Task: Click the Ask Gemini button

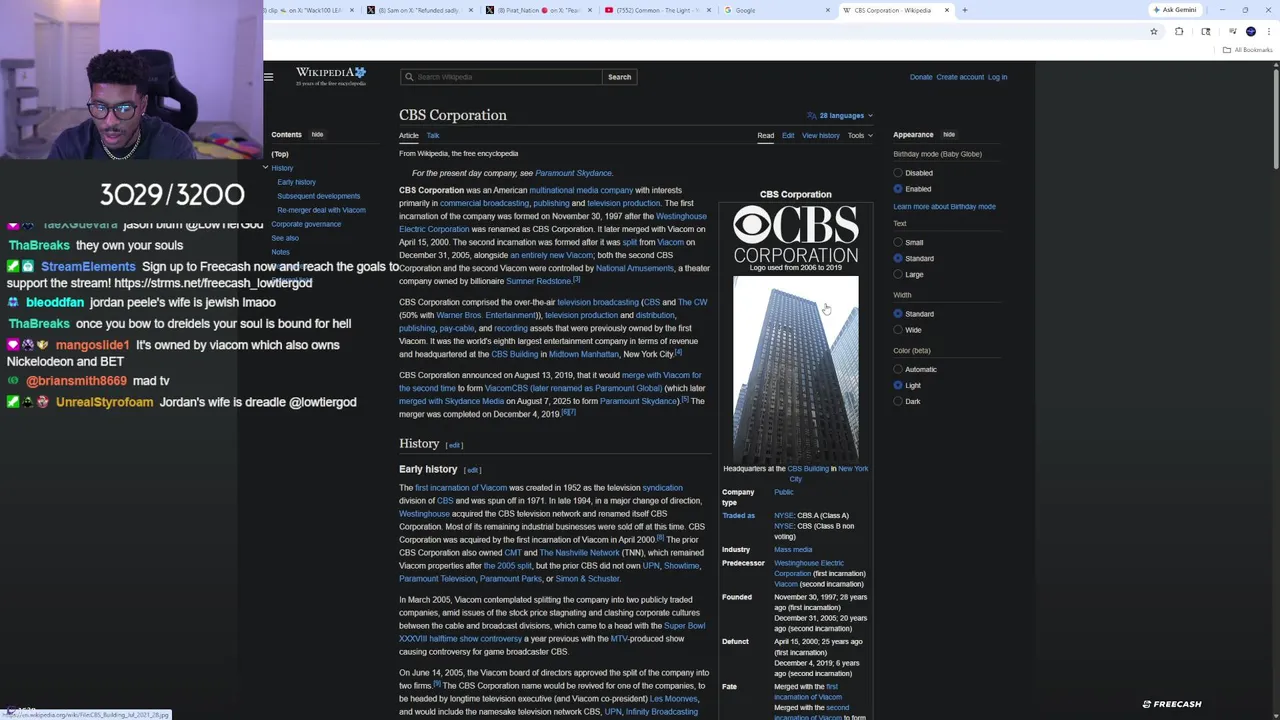Action: (1175, 10)
